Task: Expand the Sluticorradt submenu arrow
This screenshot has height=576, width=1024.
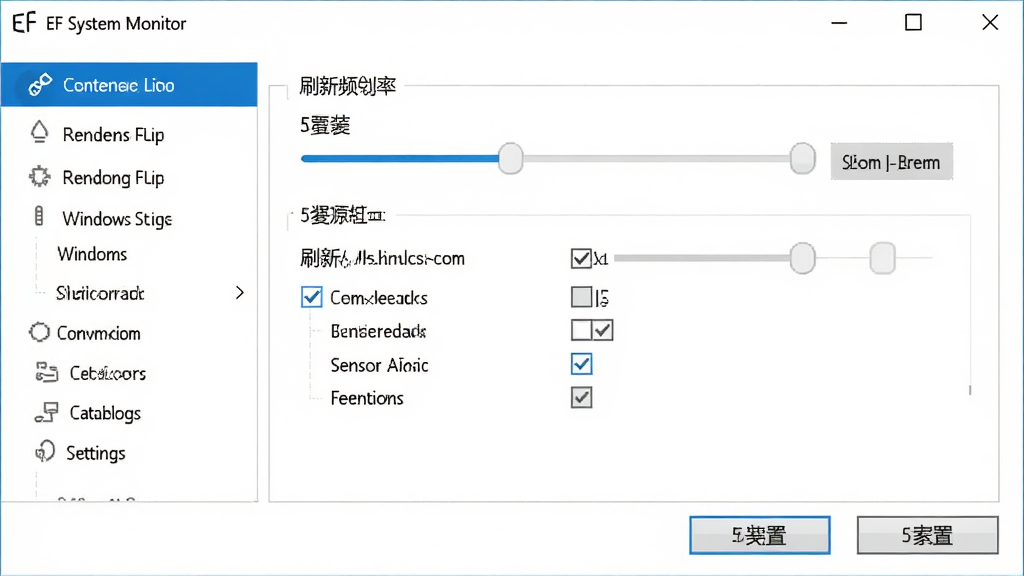Action: 240,293
